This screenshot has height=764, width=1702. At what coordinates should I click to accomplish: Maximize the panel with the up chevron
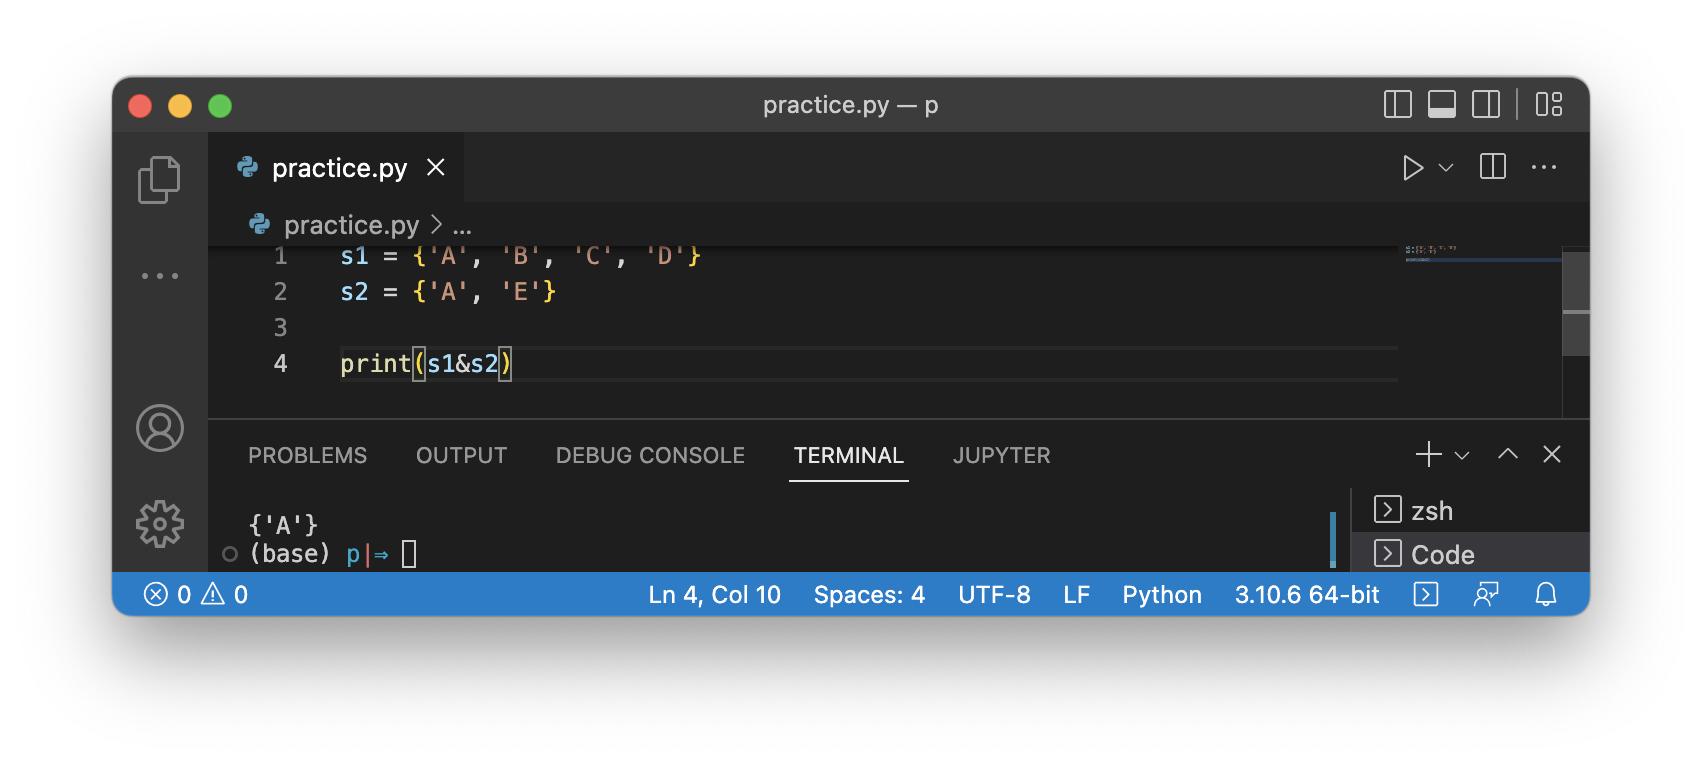click(x=1507, y=455)
